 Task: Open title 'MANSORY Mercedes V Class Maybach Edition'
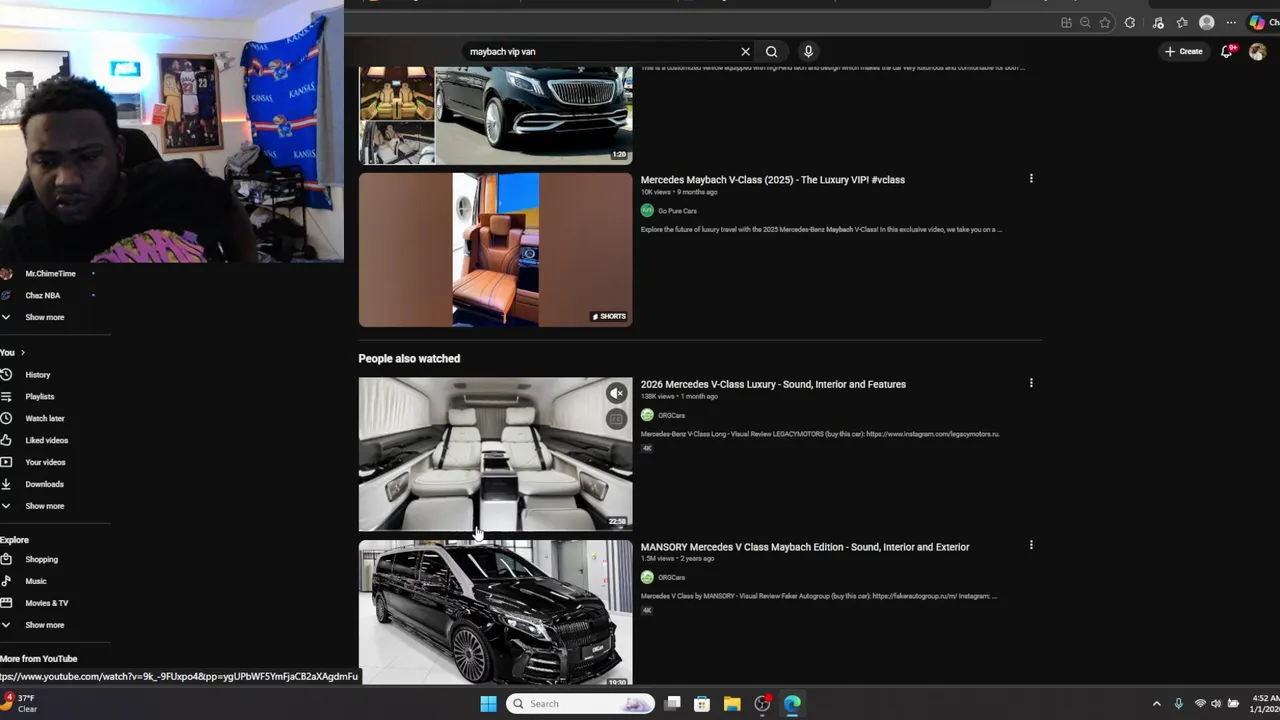click(805, 547)
